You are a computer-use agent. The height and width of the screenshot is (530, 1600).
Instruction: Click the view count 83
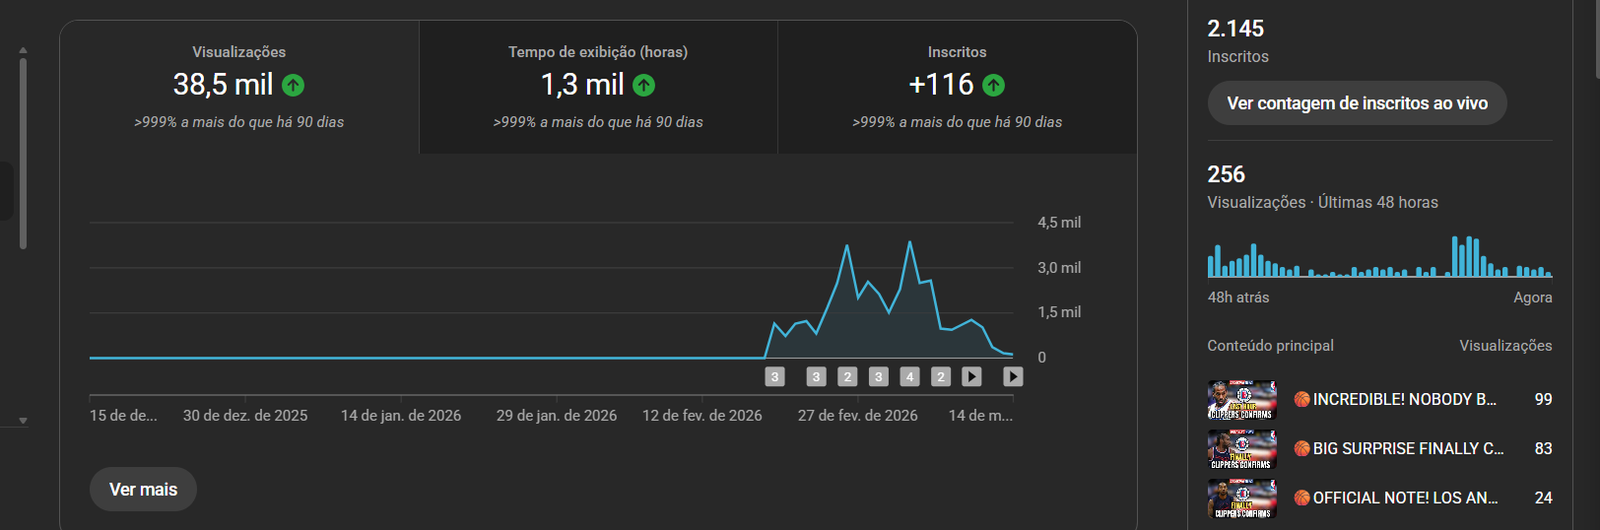point(1544,449)
